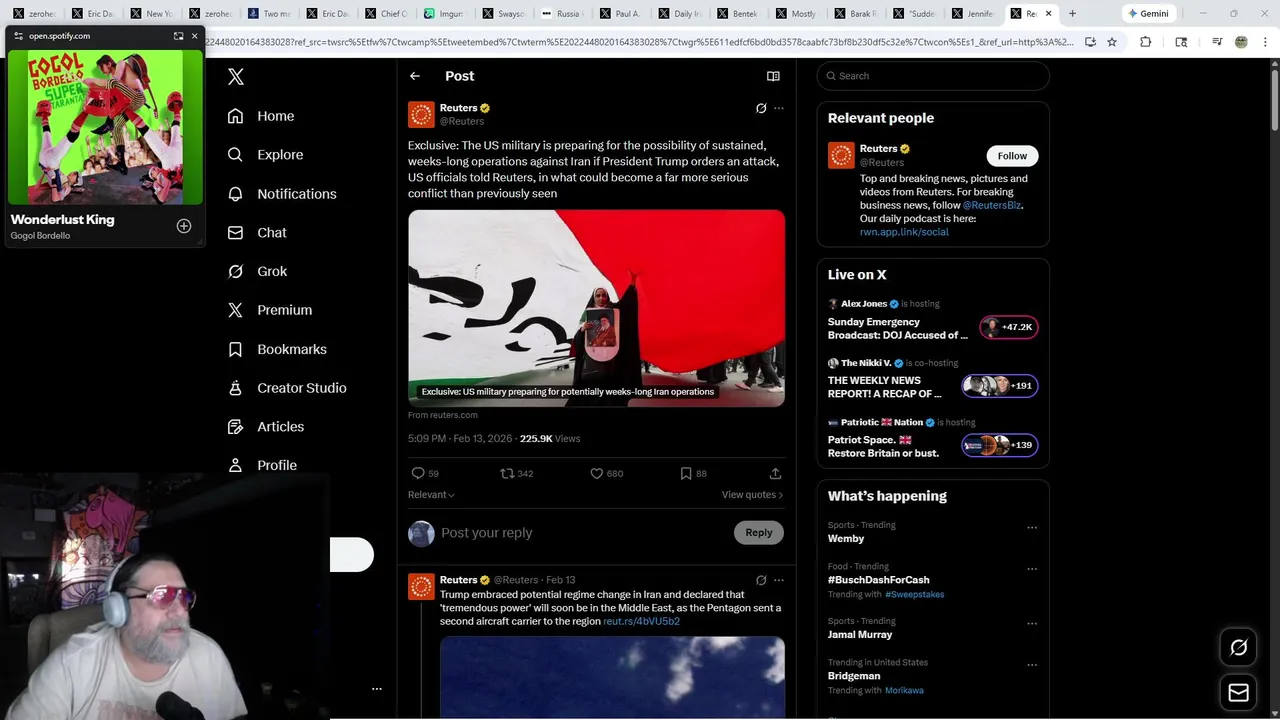Switch to Jennifer browser tab
This screenshot has height=720, width=1280.
tap(973, 13)
